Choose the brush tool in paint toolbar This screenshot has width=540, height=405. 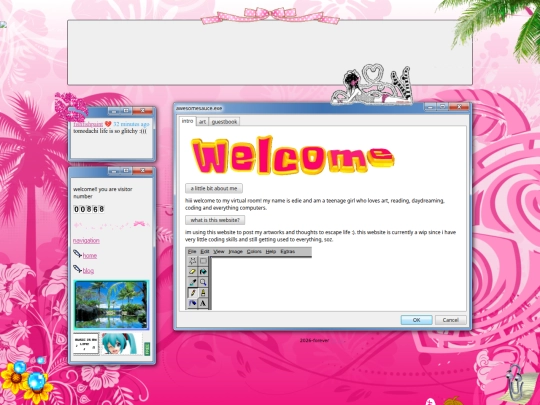(203, 293)
